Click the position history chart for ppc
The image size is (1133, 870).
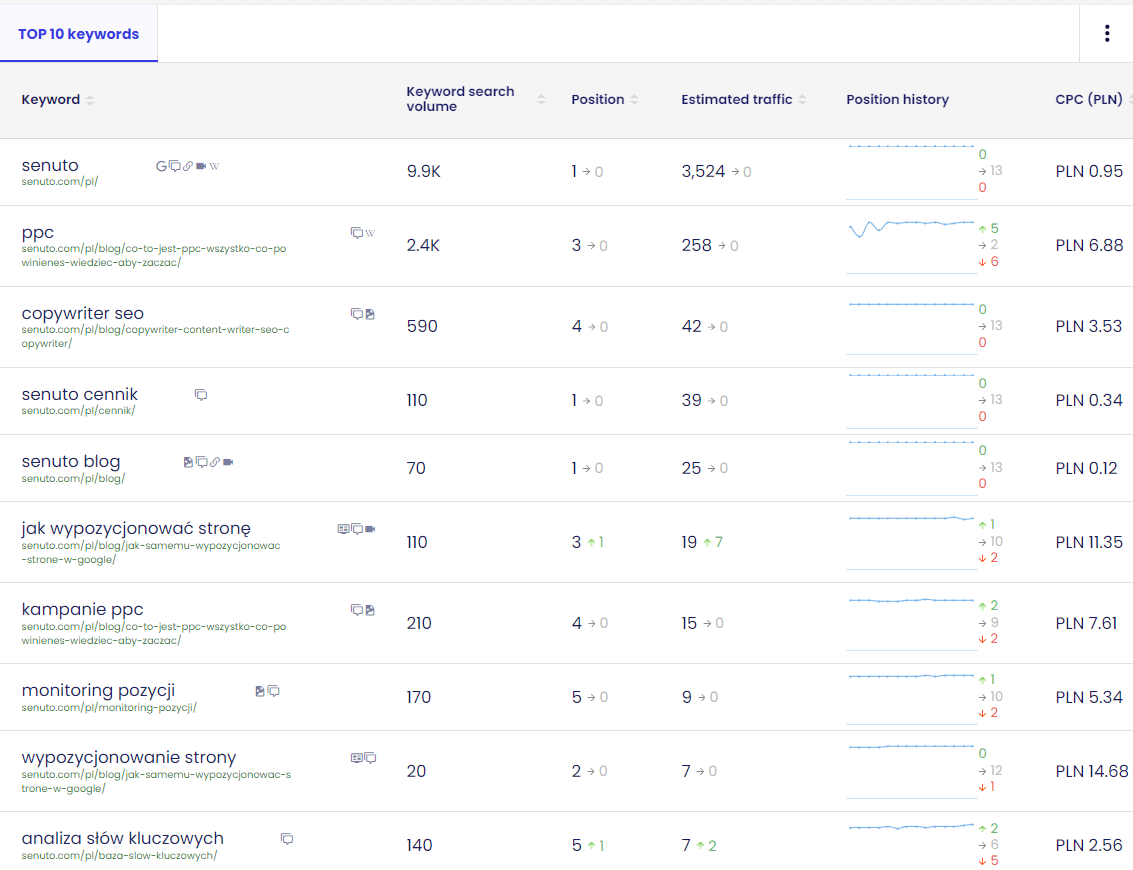pos(911,246)
